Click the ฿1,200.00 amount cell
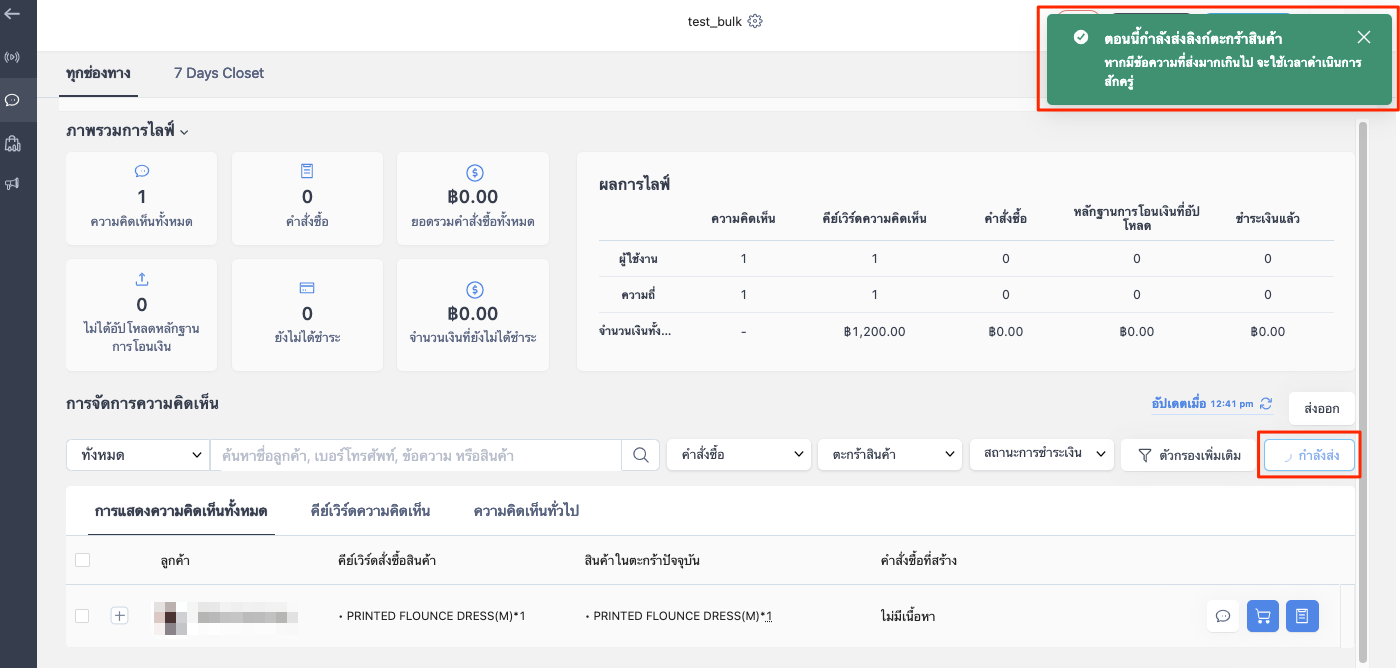 pos(874,331)
